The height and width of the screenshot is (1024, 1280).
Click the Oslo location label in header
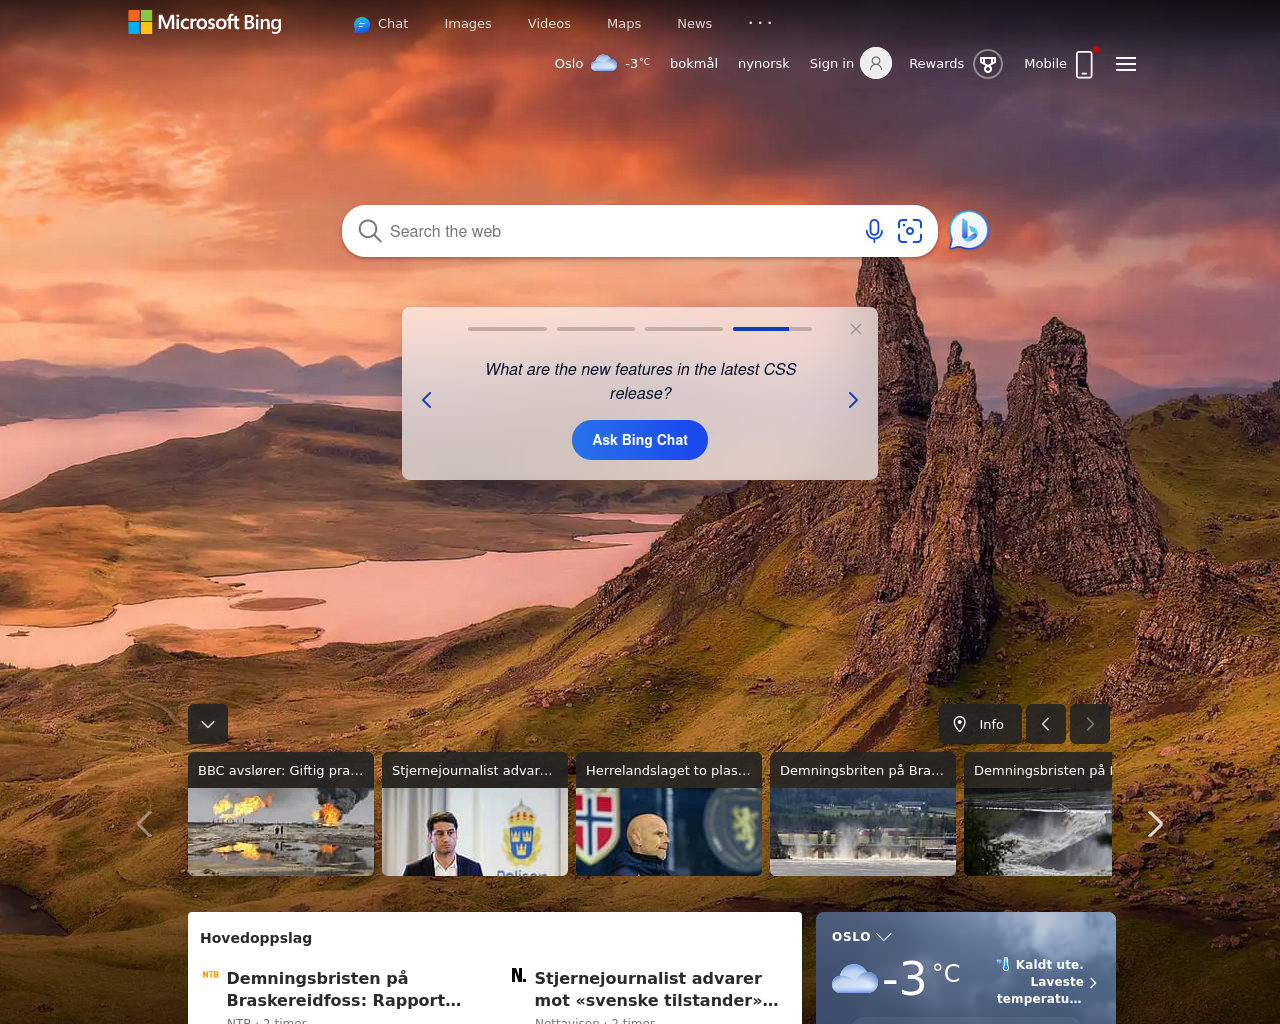569,63
